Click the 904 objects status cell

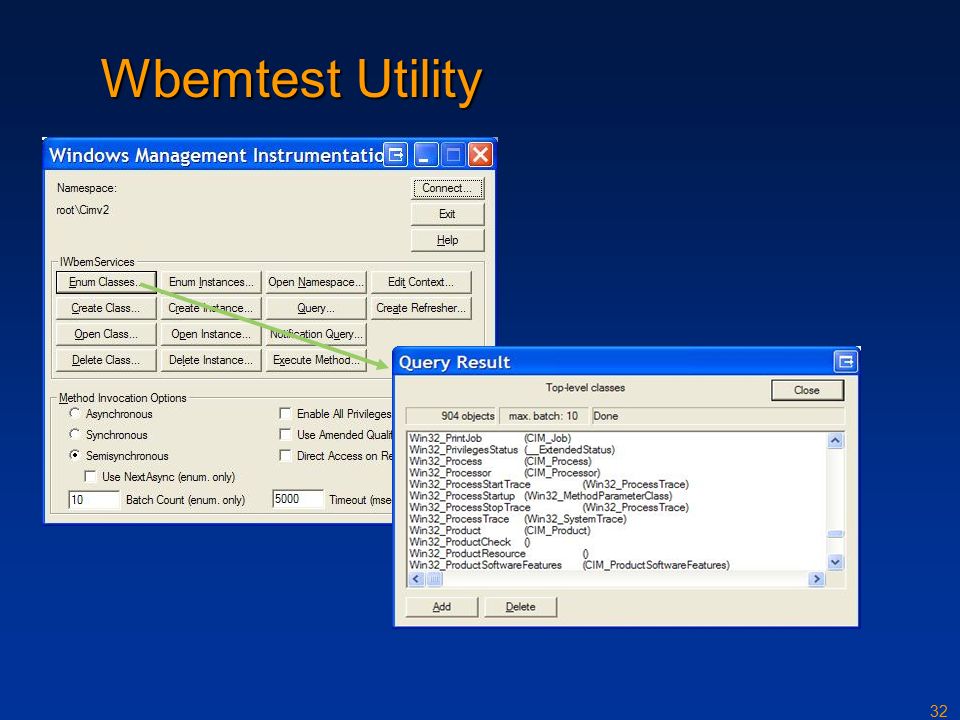click(451, 416)
